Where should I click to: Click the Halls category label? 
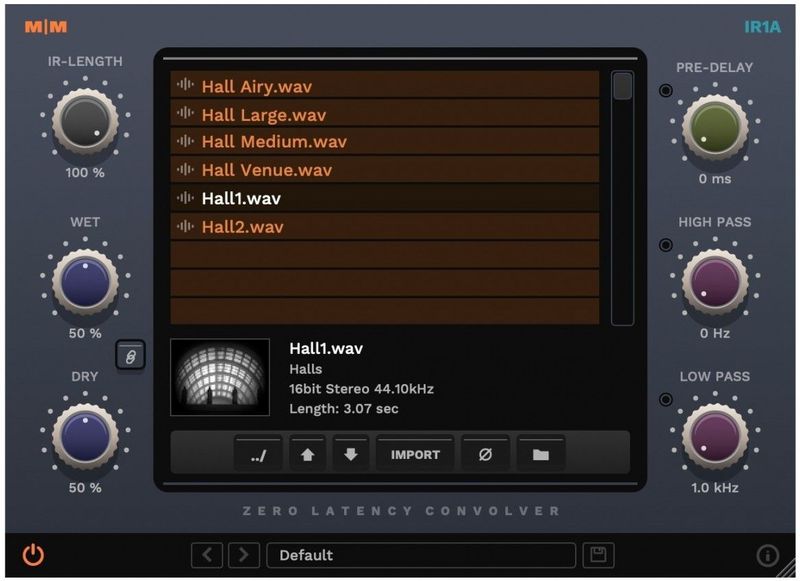(x=306, y=369)
